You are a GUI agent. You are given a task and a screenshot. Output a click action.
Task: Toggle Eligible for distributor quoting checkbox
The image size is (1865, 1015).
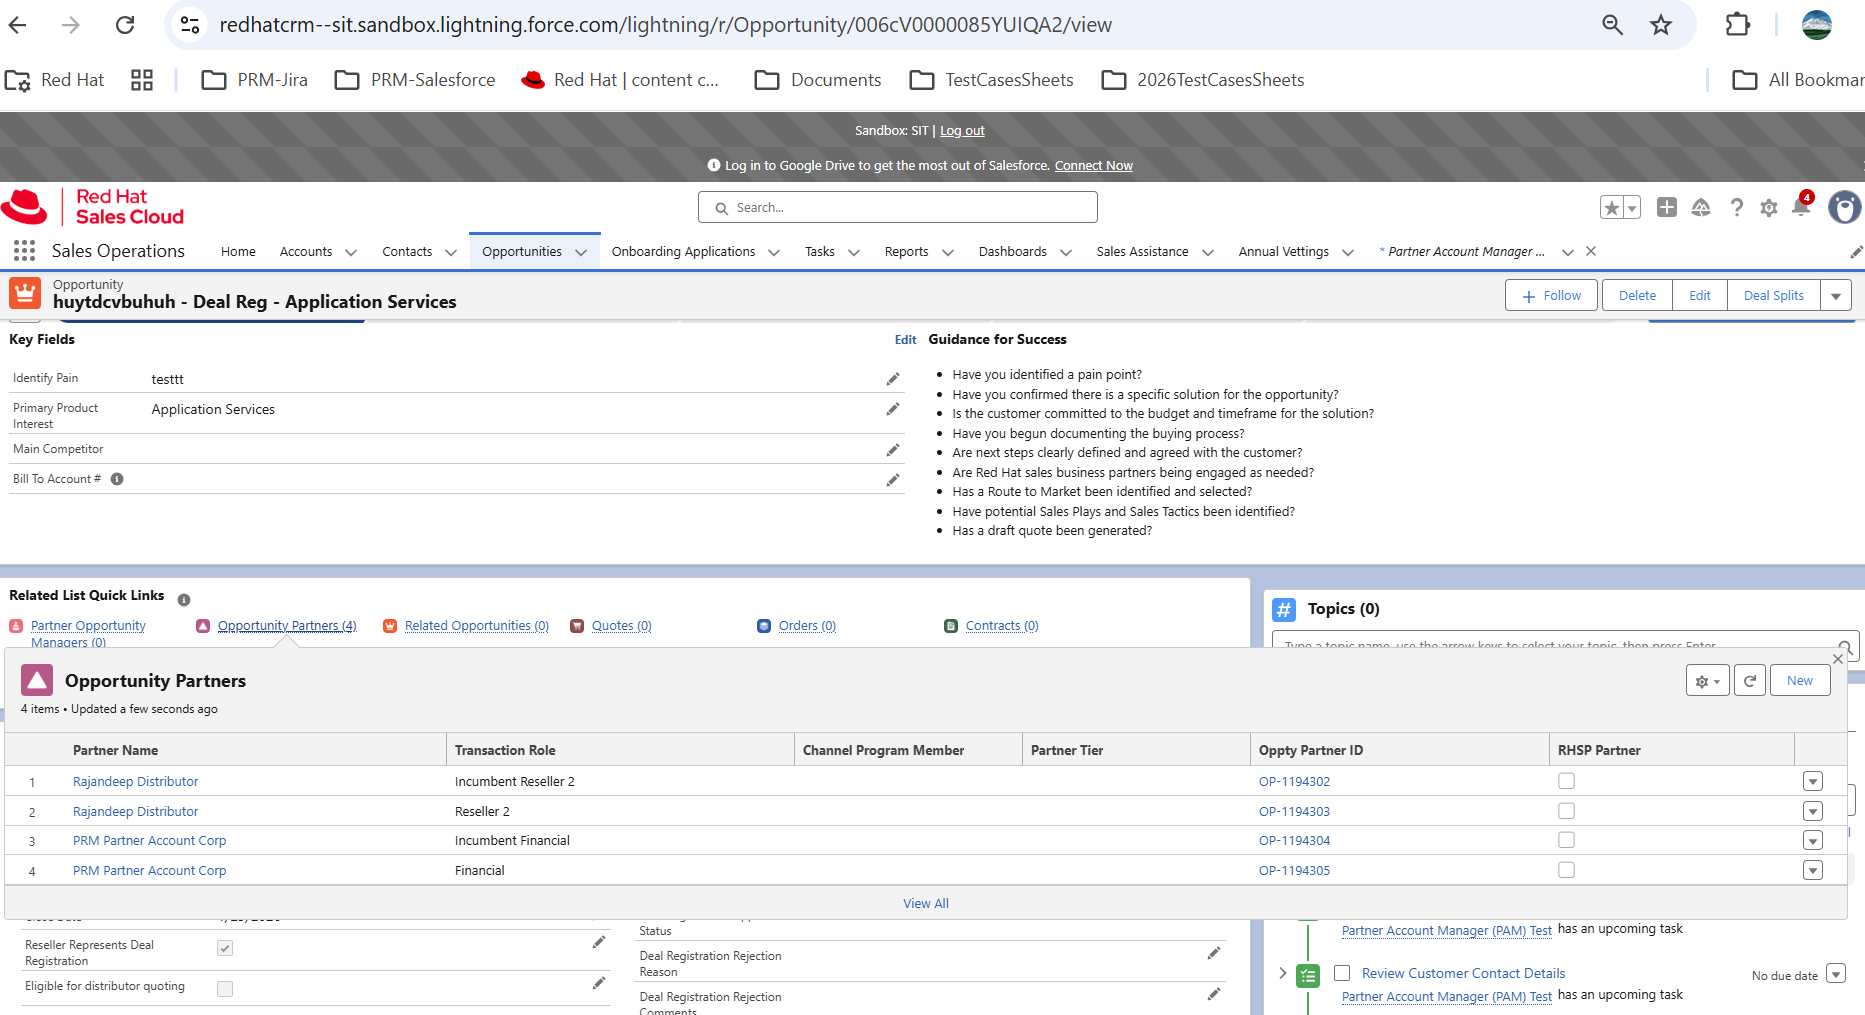pos(225,988)
